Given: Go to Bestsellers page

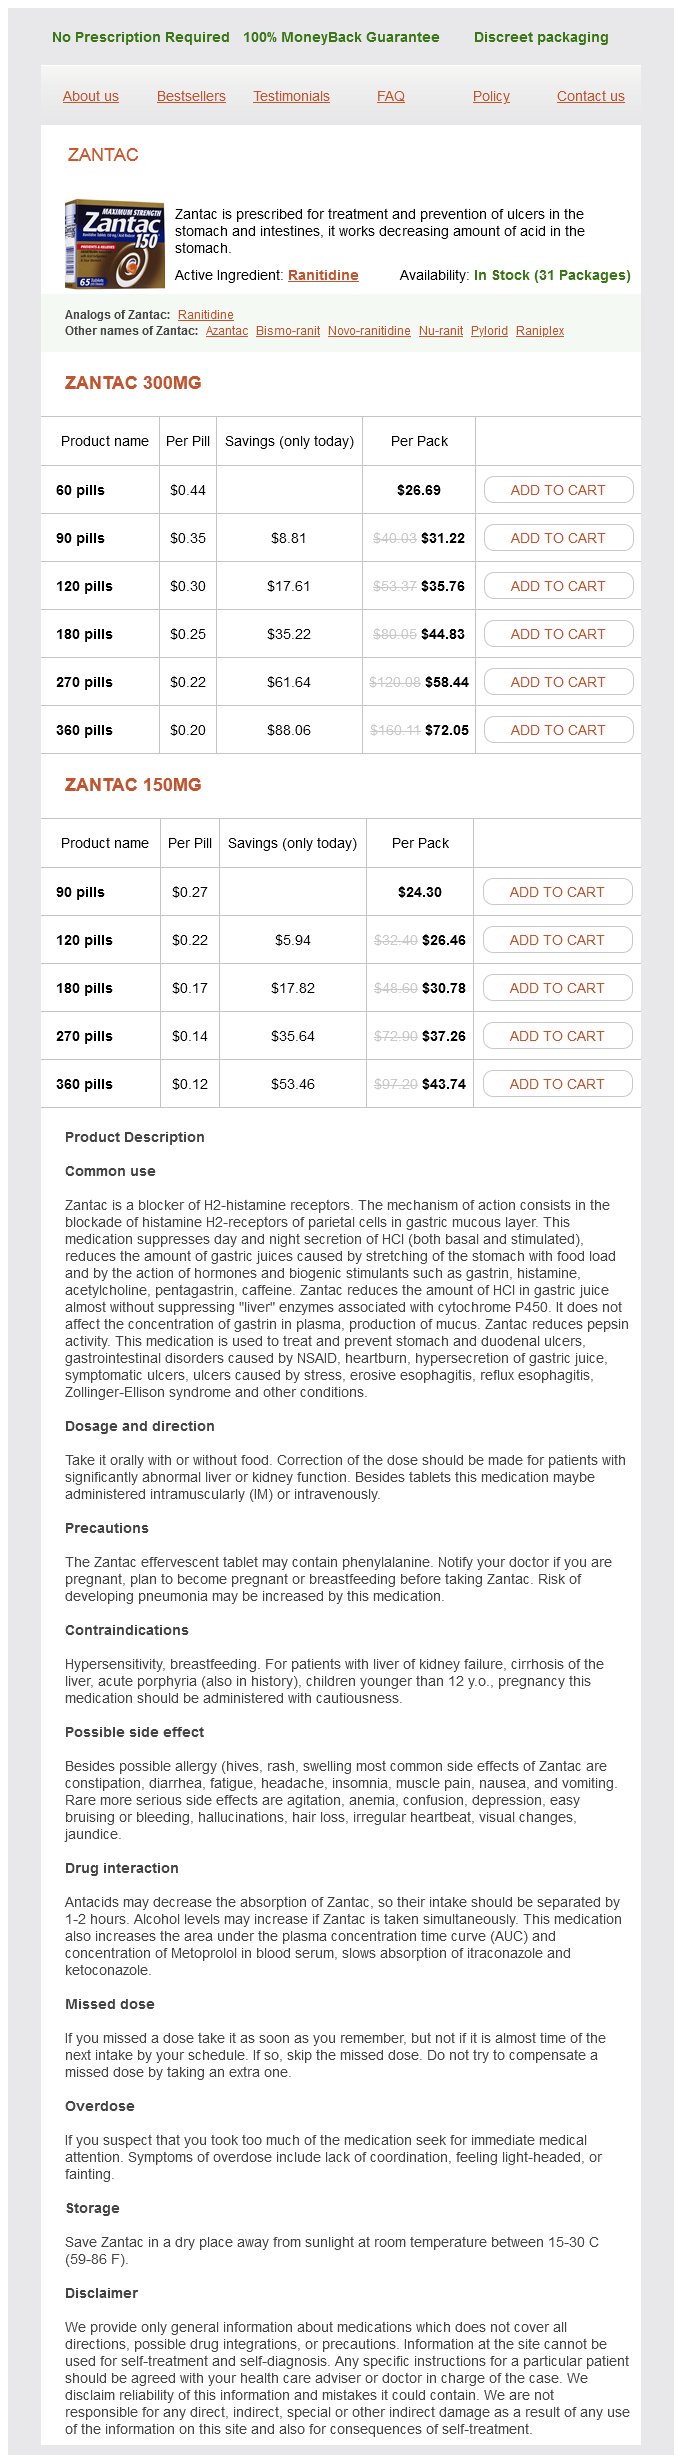Looking at the screenshot, I should [191, 96].
